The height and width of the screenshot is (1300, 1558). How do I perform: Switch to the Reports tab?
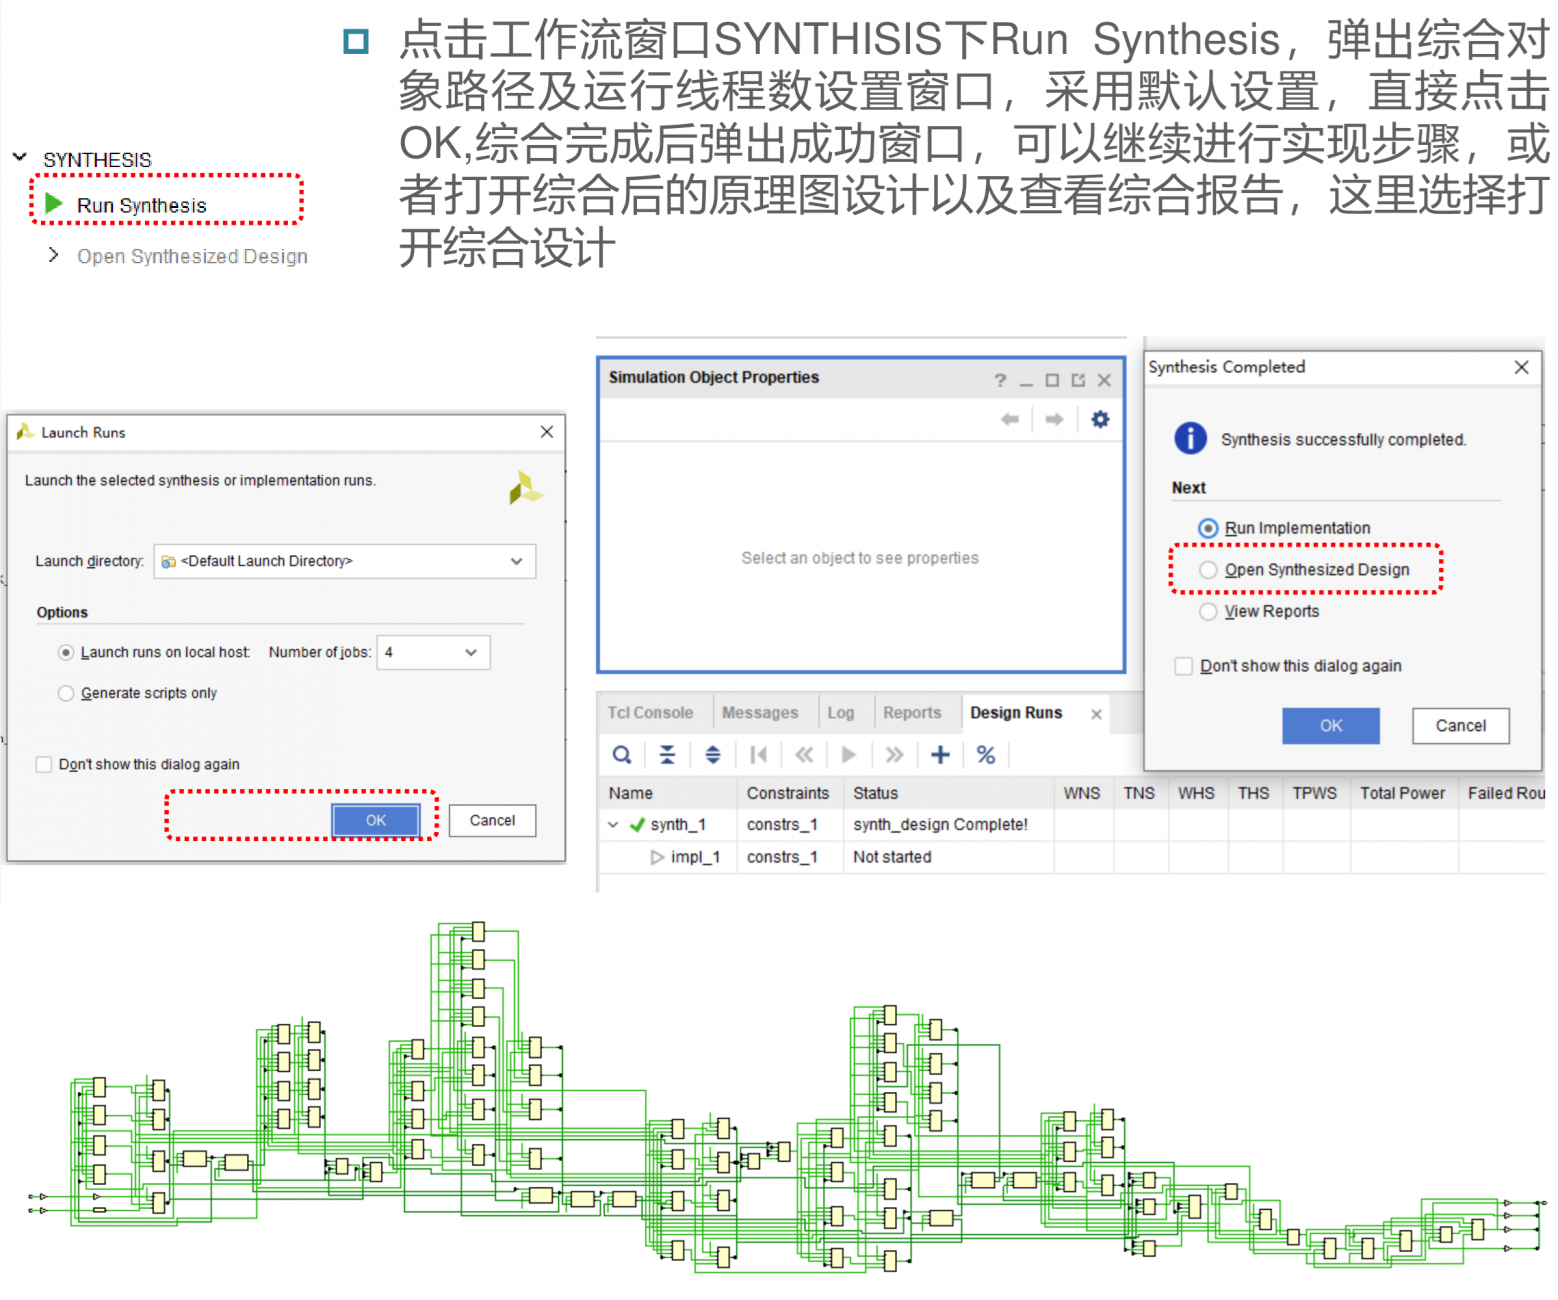coord(912,713)
